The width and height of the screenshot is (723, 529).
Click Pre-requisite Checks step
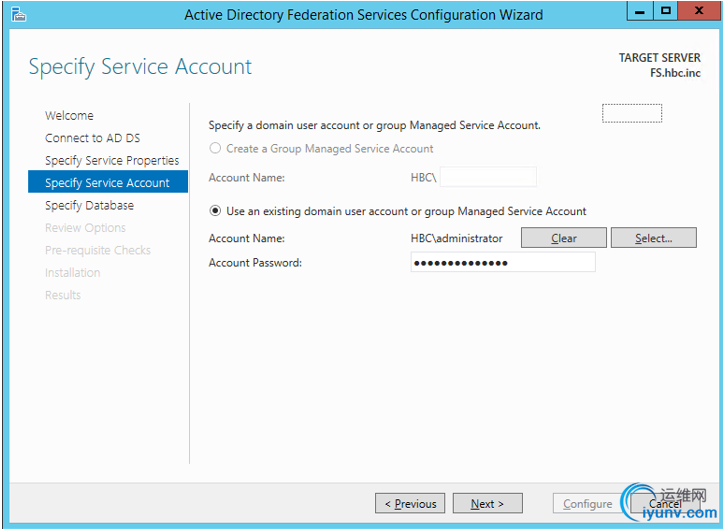[98, 250]
